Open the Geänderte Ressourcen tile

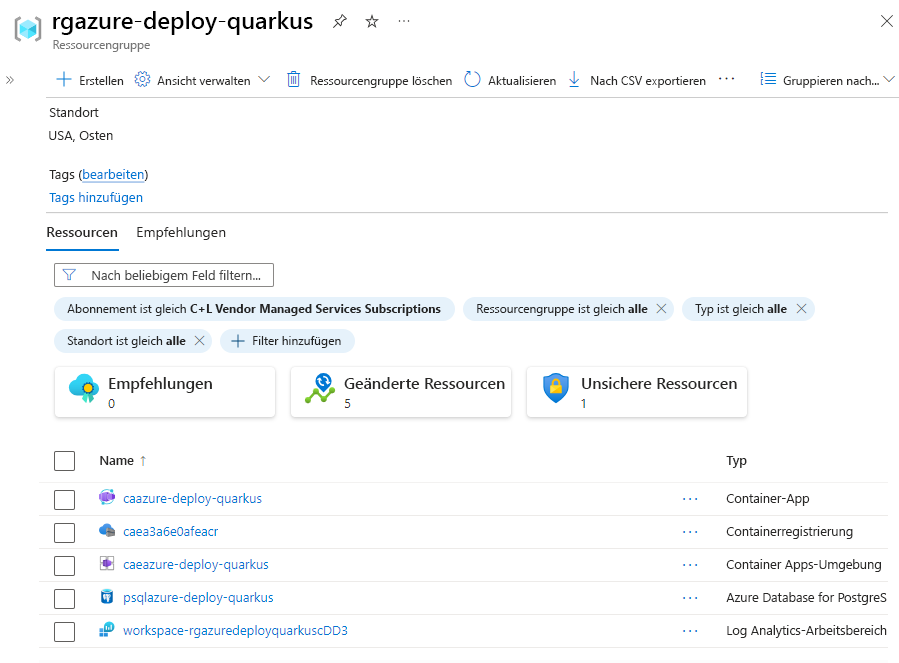400,391
